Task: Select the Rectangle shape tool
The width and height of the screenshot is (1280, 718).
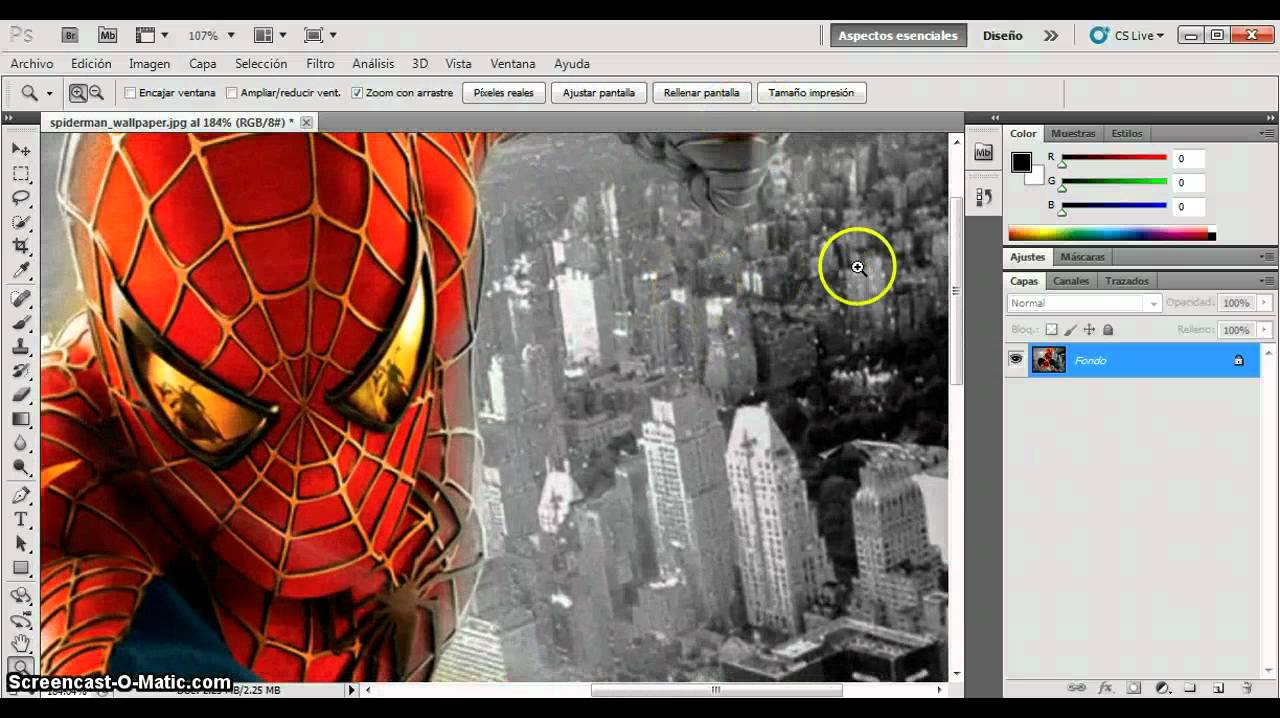Action: [x=21, y=568]
